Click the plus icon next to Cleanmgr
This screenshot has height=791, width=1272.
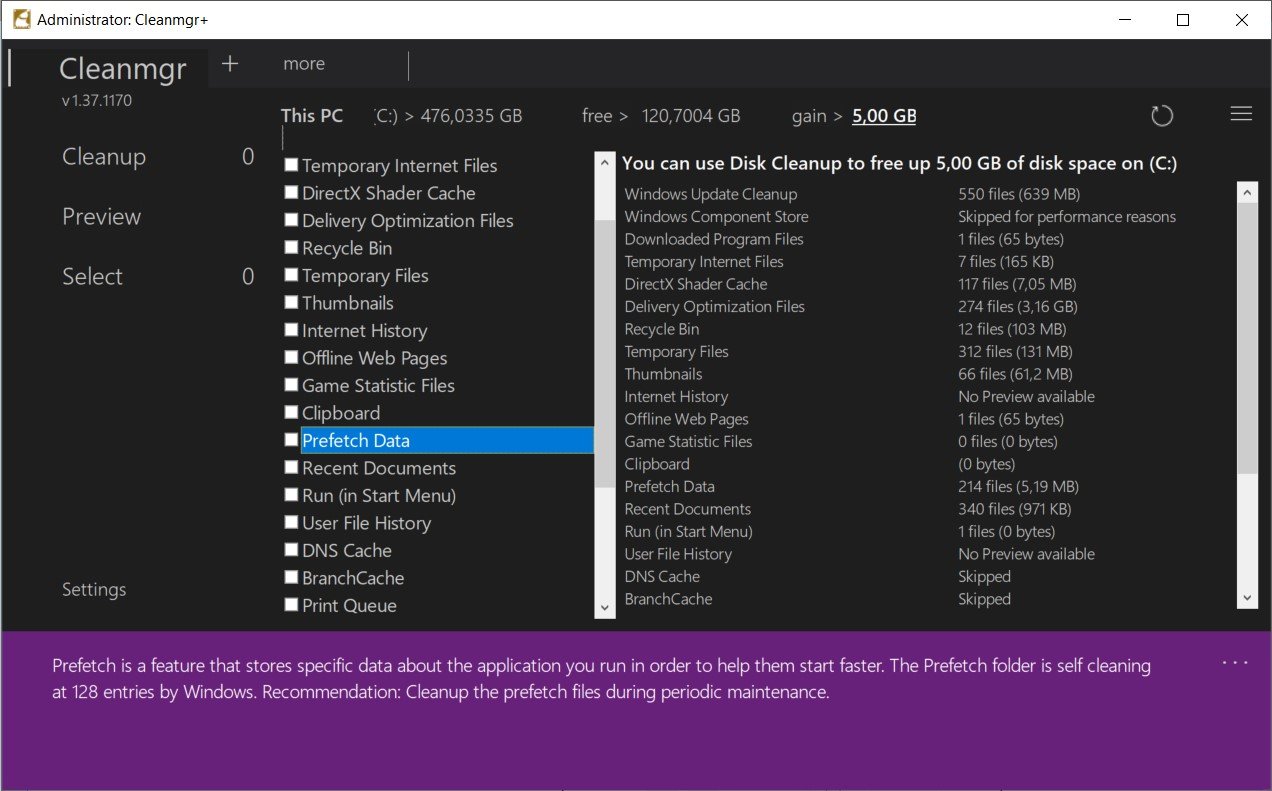click(230, 63)
